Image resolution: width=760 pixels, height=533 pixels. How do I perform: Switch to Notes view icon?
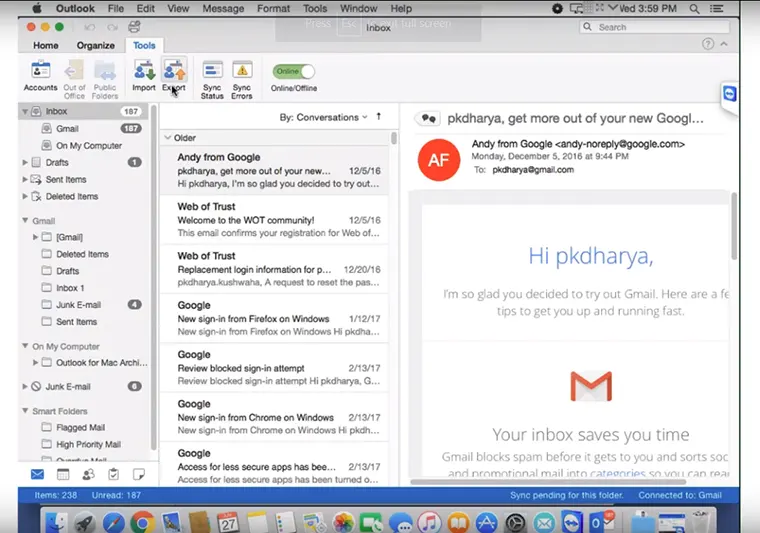point(139,474)
